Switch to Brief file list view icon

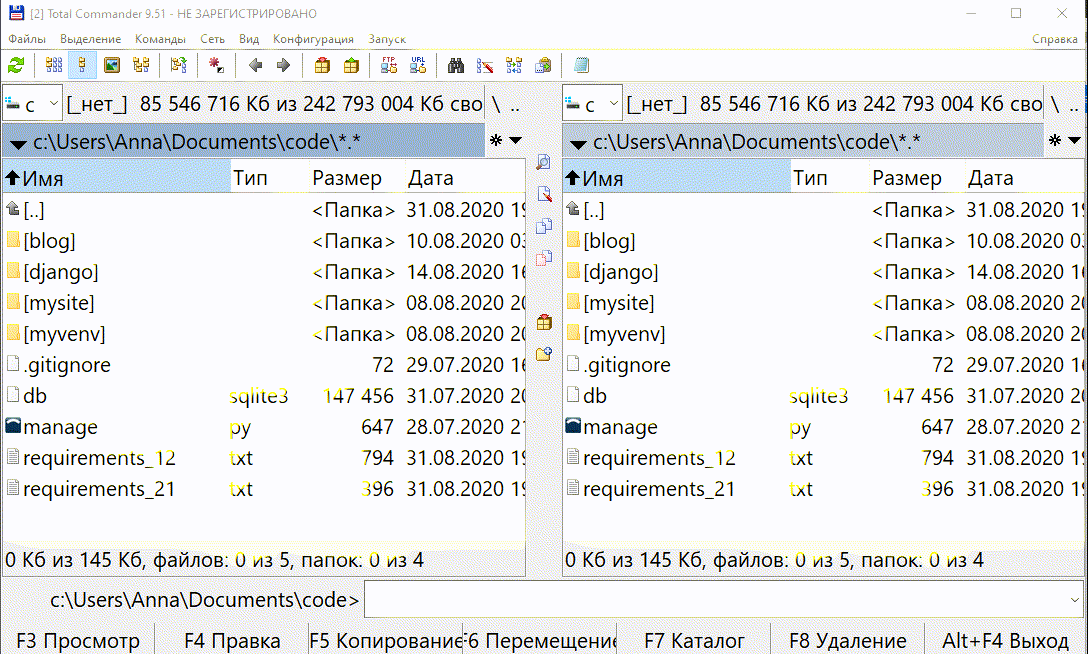[53, 66]
